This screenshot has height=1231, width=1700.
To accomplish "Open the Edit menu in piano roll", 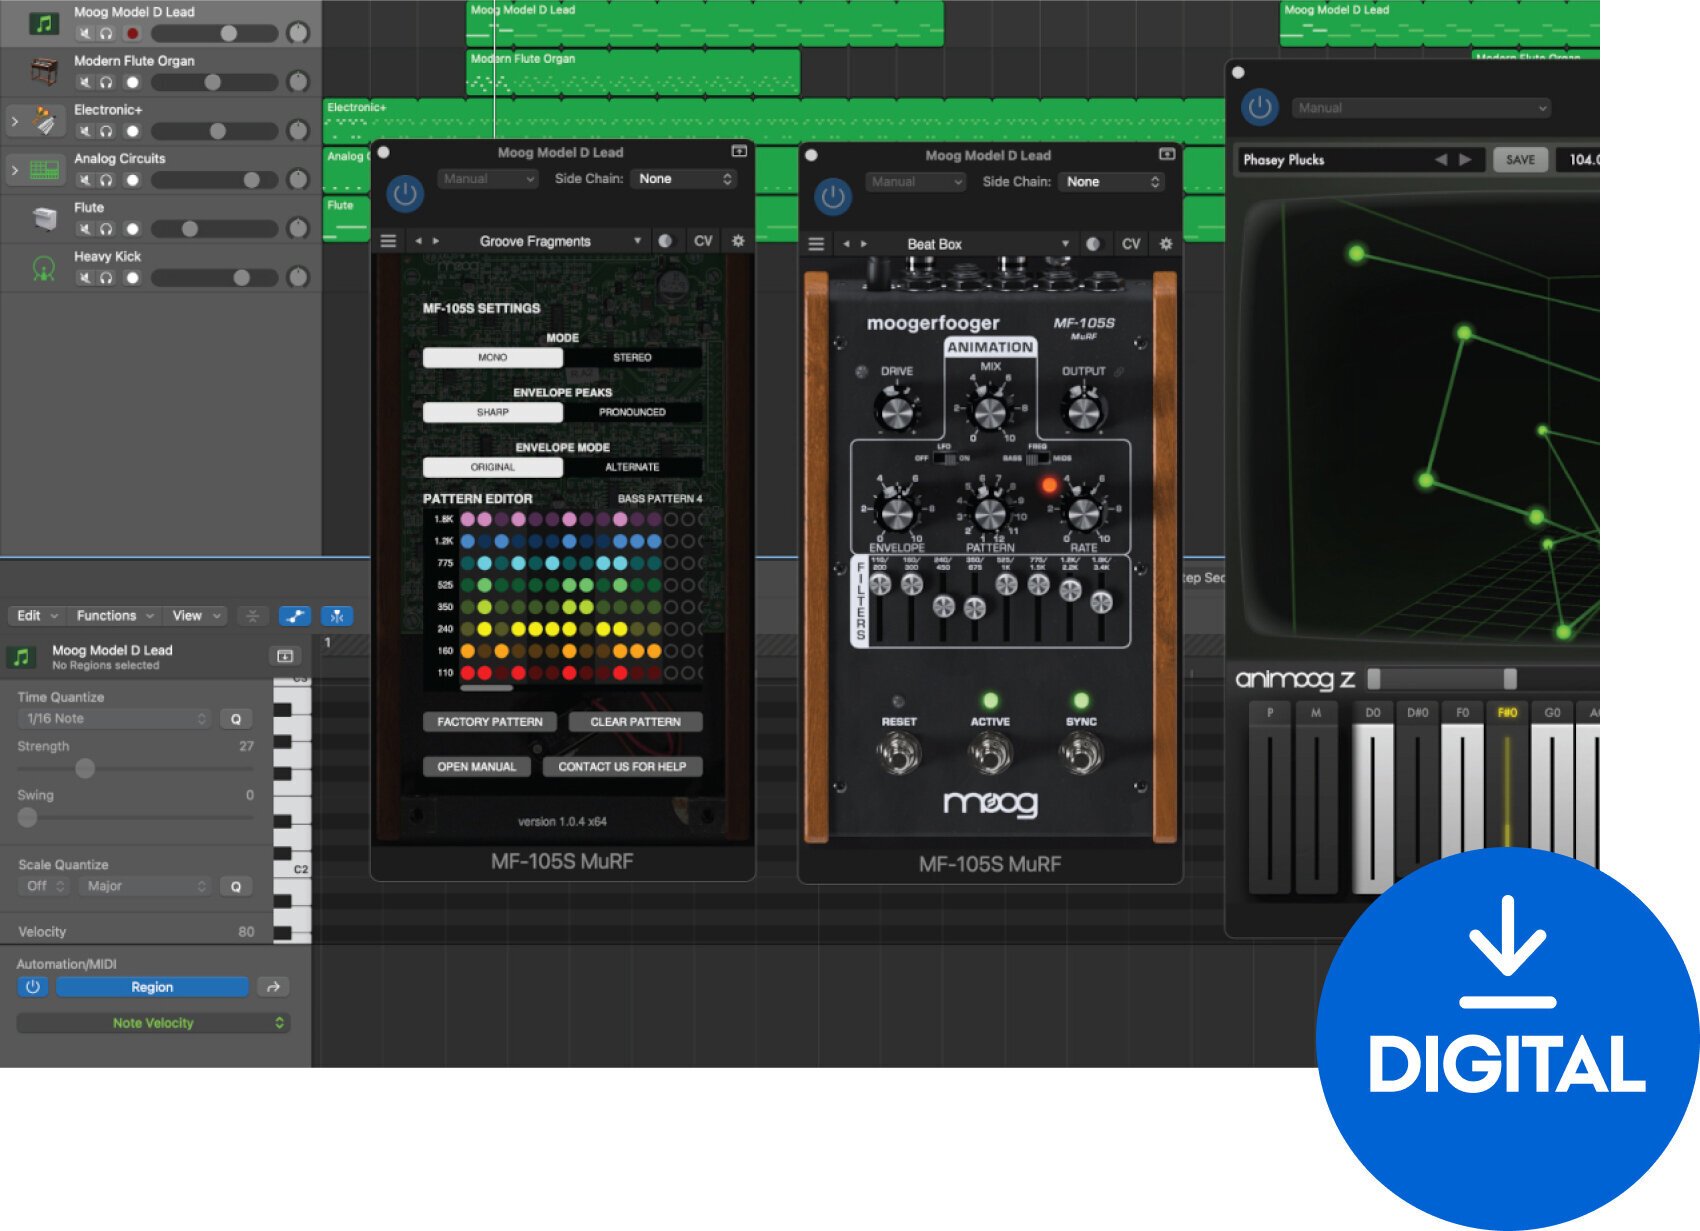I will [33, 615].
